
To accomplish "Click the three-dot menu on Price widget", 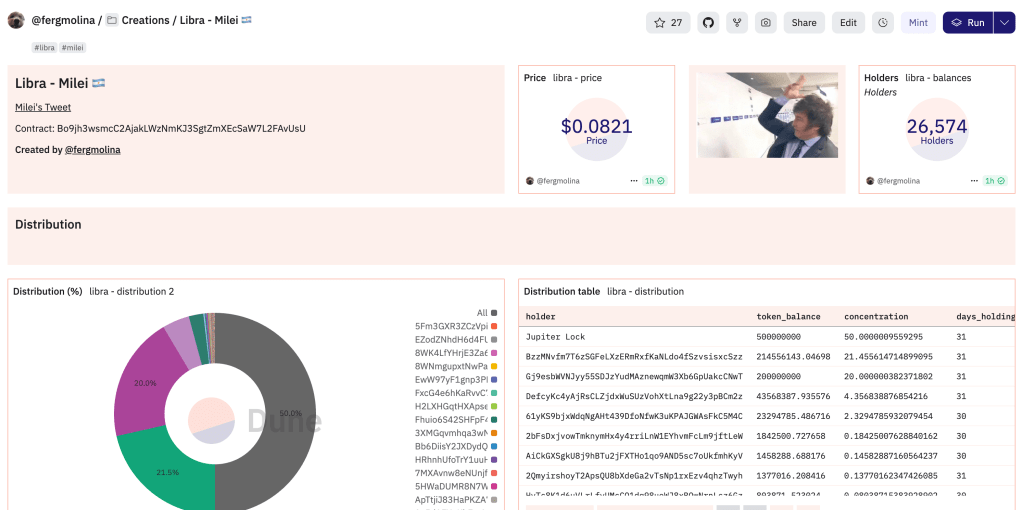I will coord(633,181).
